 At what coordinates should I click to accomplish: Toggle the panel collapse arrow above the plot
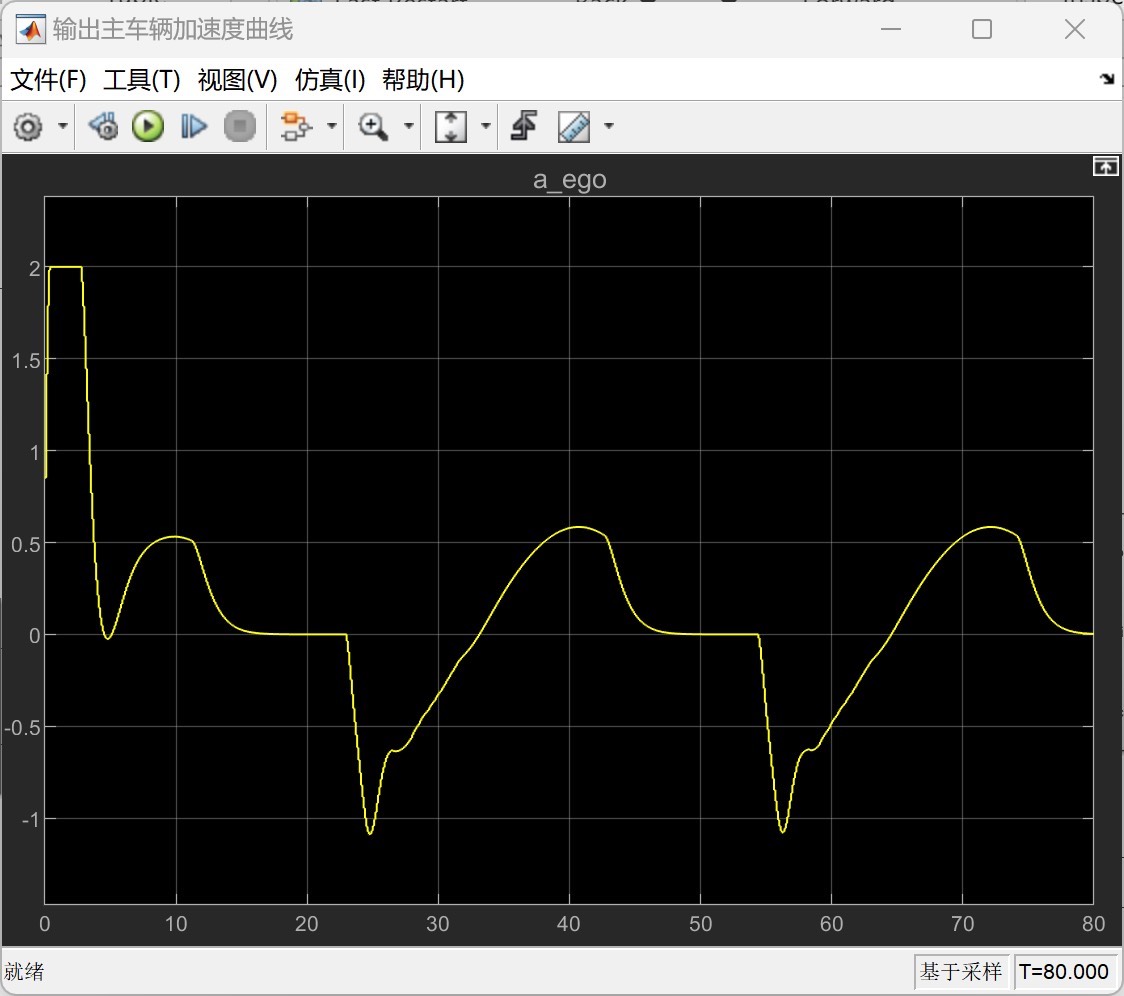click(x=1106, y=166)
